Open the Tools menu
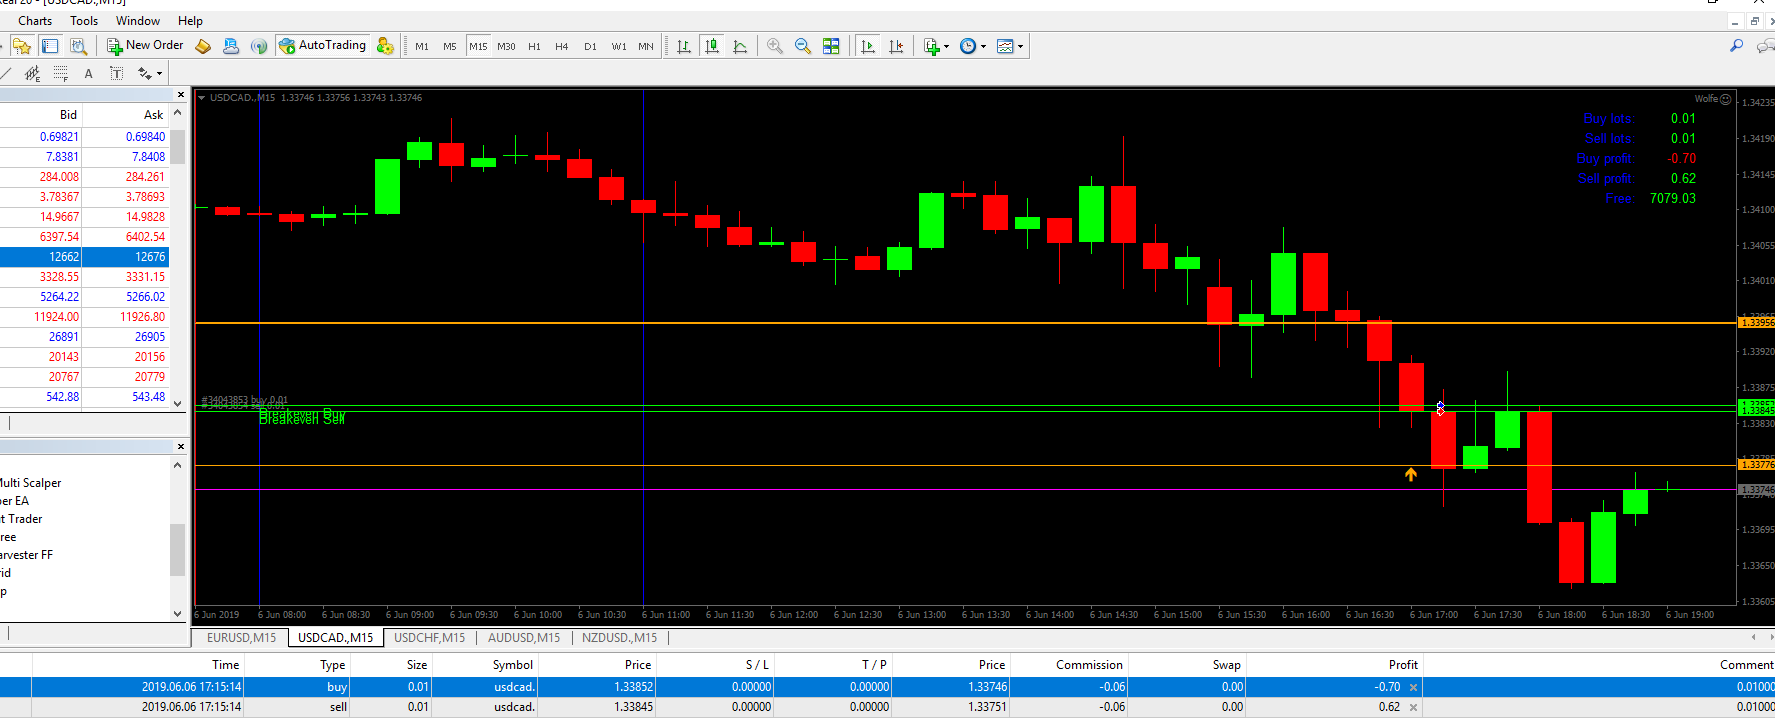Image resolution: width=1775 pixels, height=718 pixels. 84,21
